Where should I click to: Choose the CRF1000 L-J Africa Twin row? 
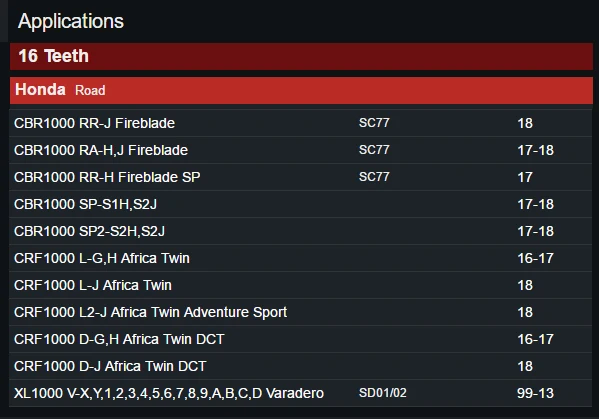pyautogui.click(x=301, y=285)
